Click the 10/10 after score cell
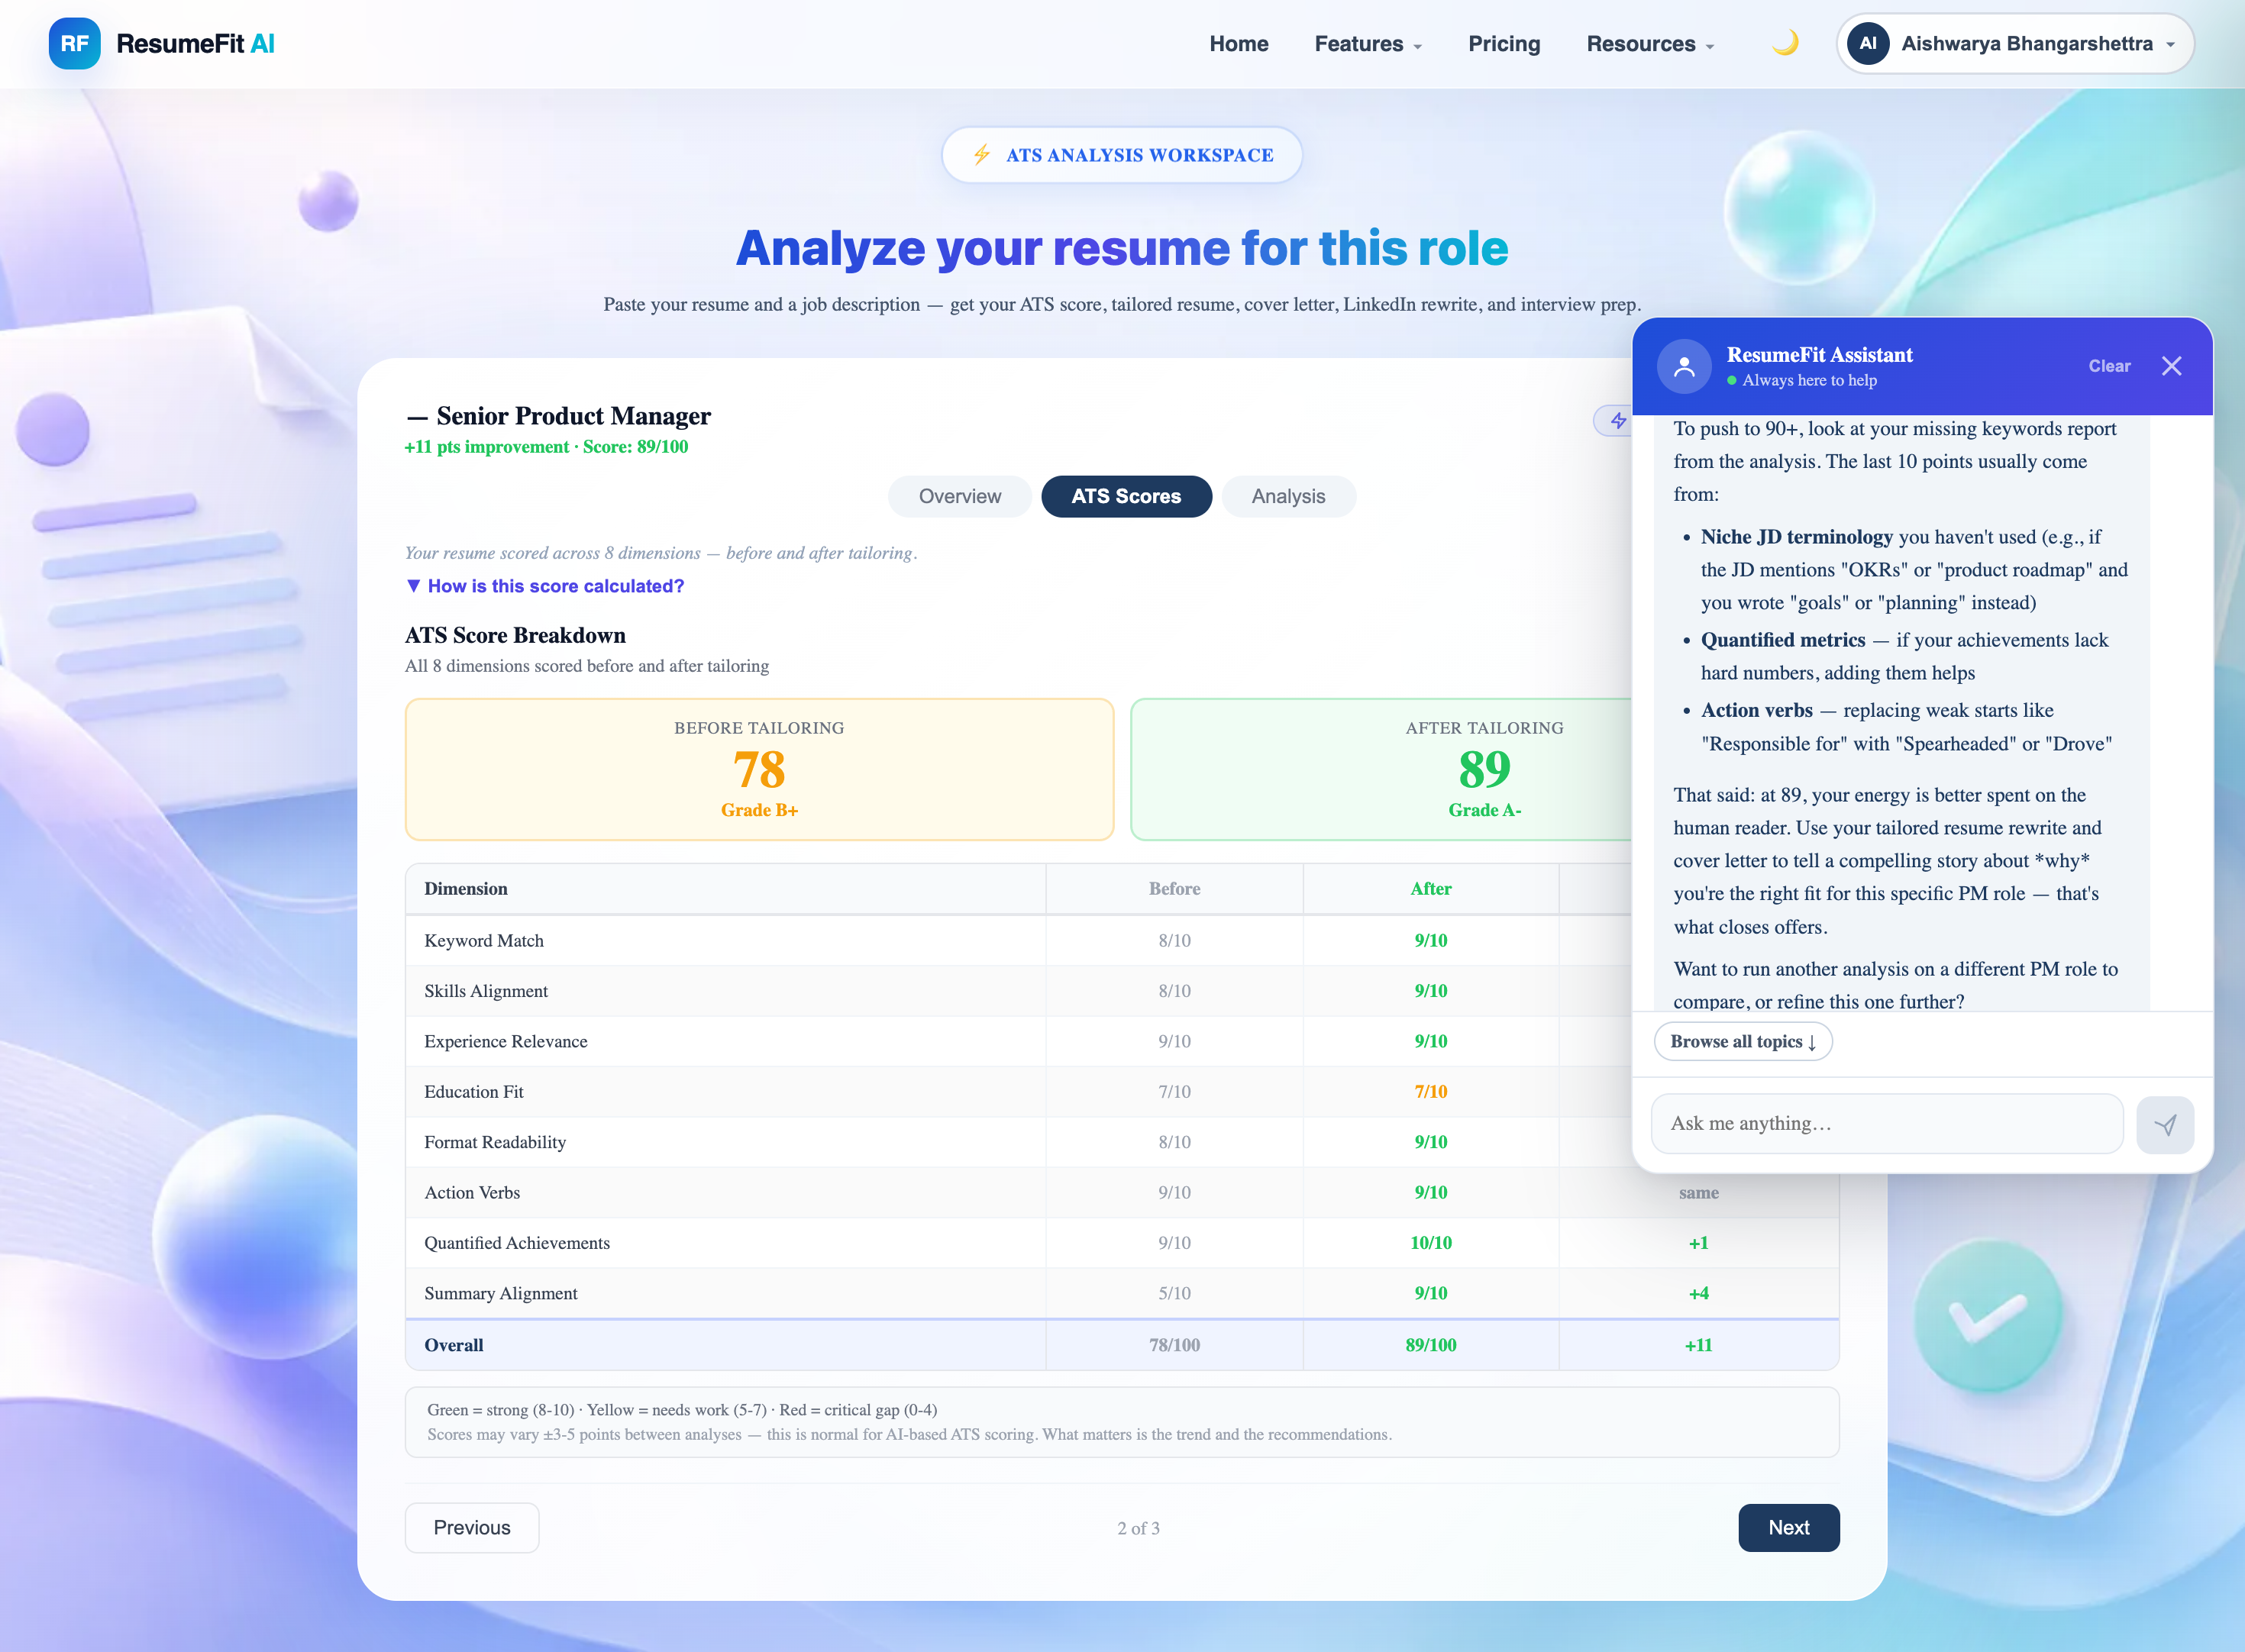This screenshot has height=1652, width=2245. (x=1430, y=1243)
